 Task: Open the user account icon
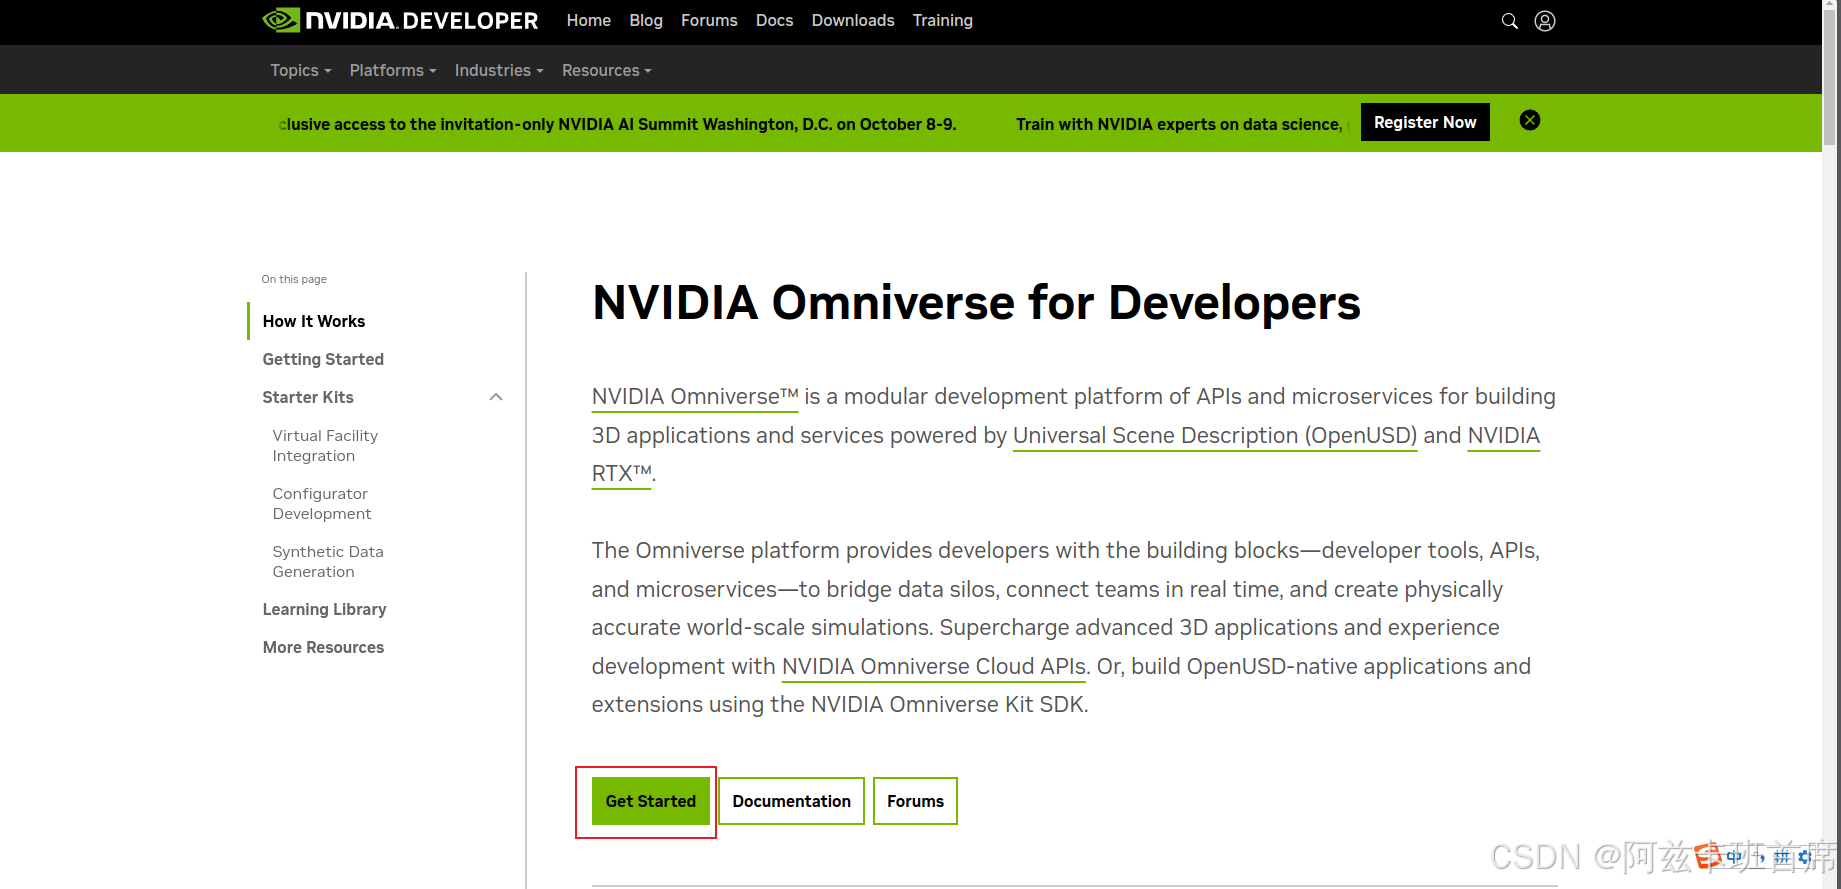tap(1544, 21)
